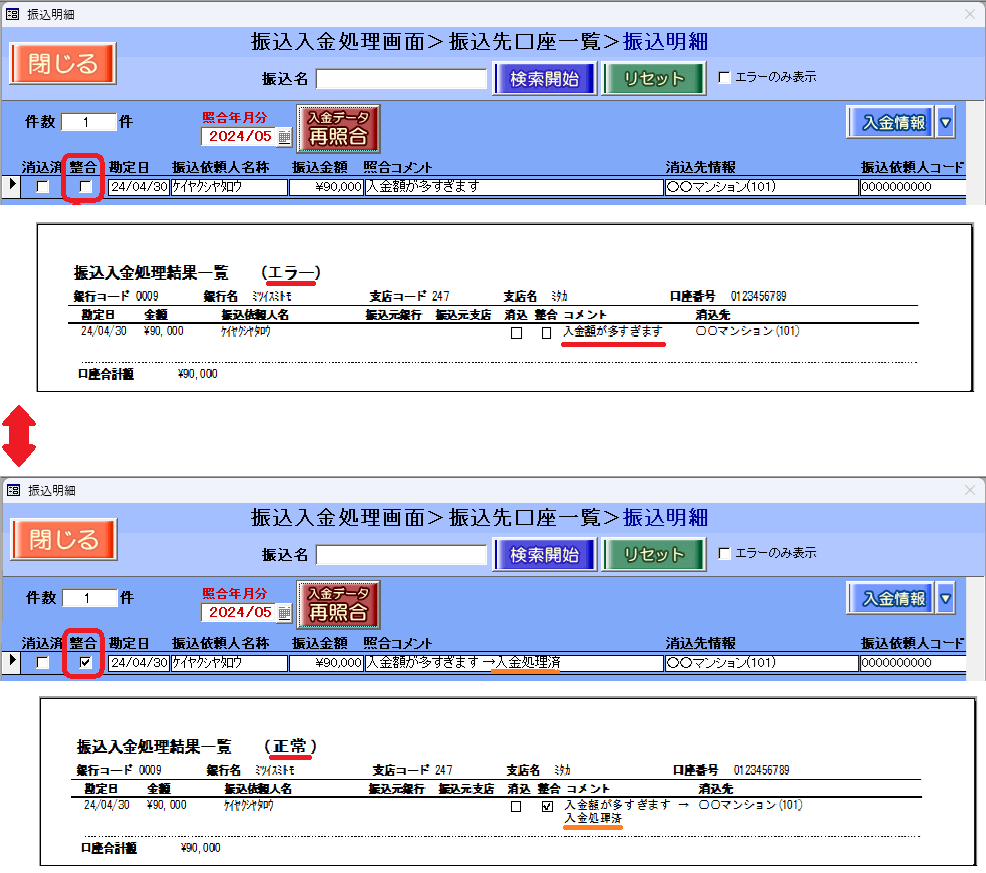This screenshot has width=986, height=873.
Task: Expand the 入金情報 dropdown arrow in lower window
Action: point(945,599)
